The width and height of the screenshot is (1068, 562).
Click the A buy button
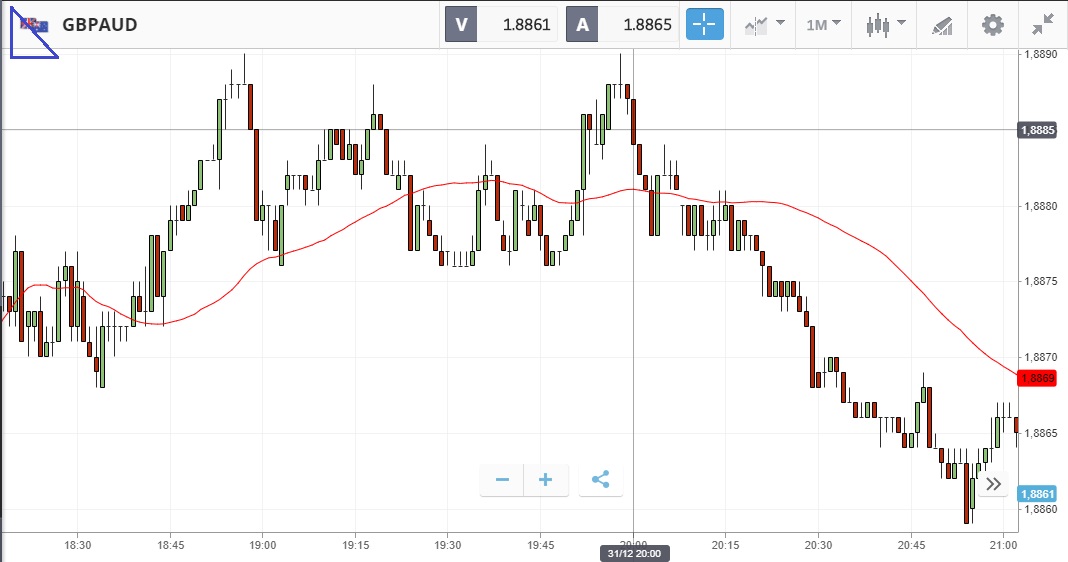click(x=582, y=25)
